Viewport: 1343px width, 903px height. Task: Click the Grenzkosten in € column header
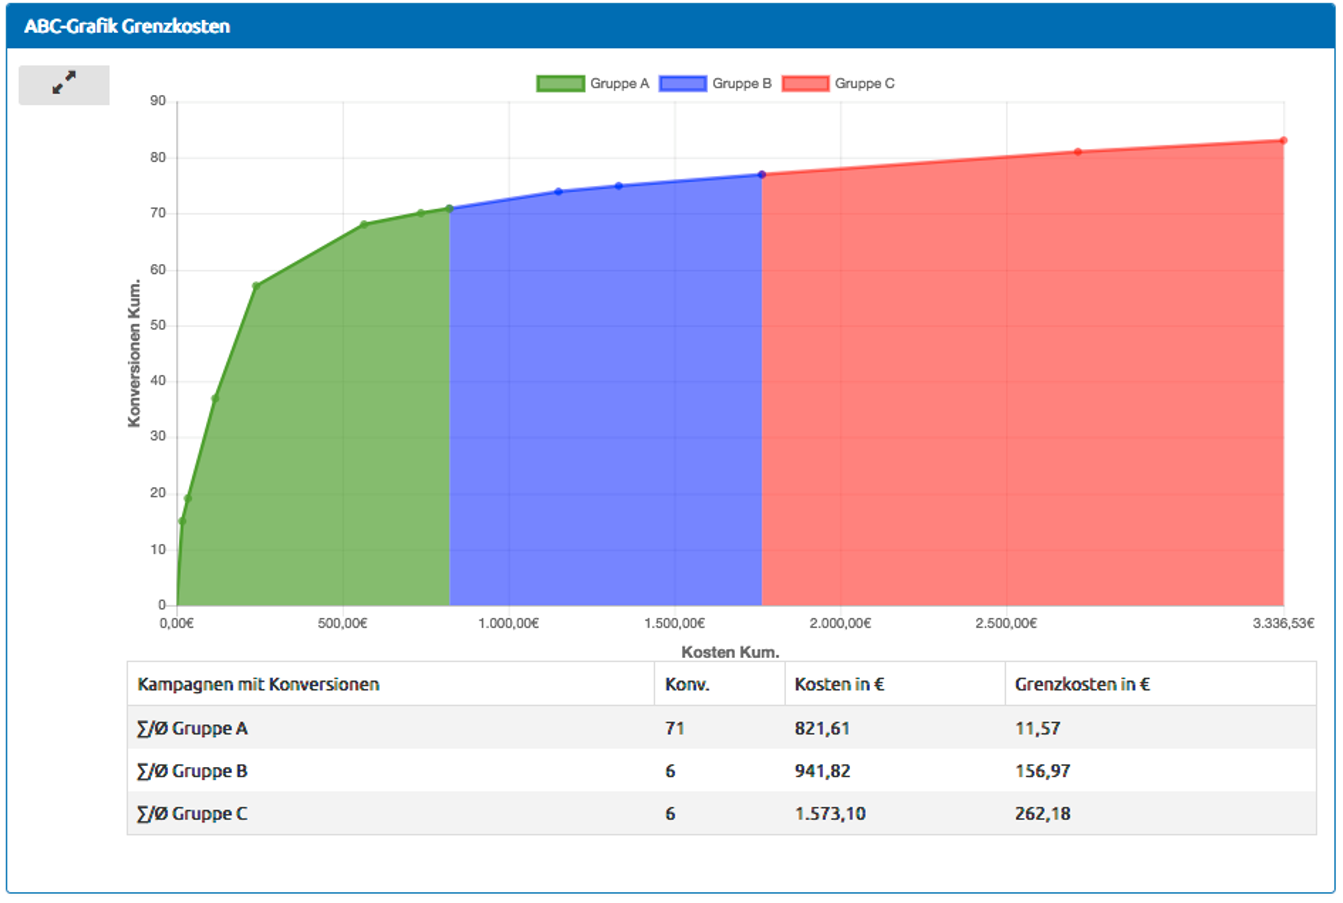coord(1082,685)
